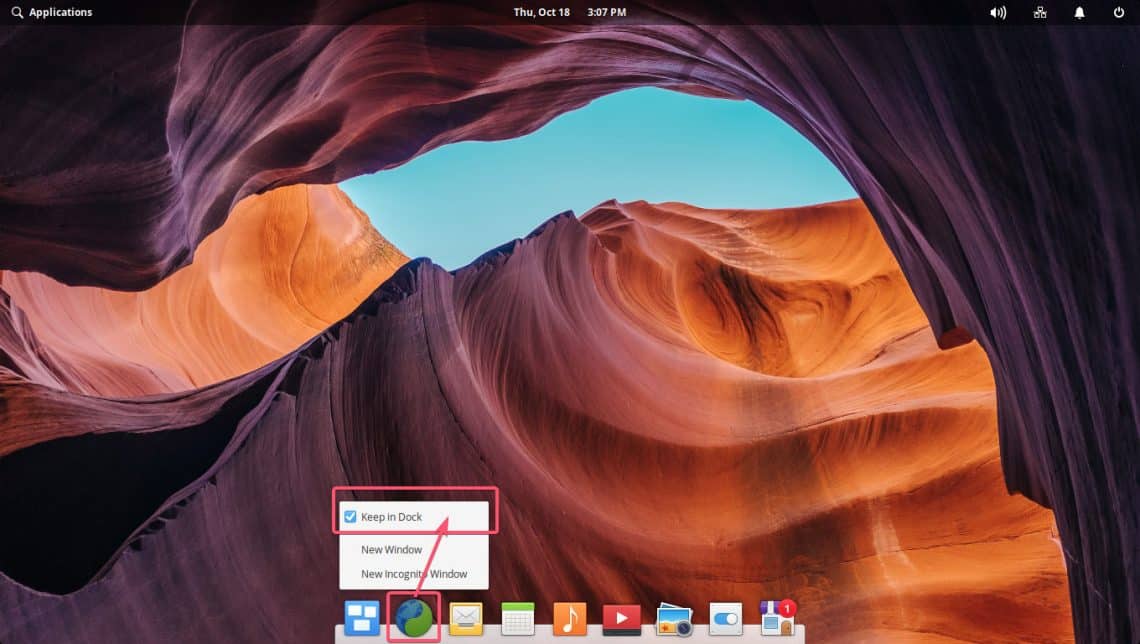
Task: Open the Photos app in dock
Action: click(674, 620)
